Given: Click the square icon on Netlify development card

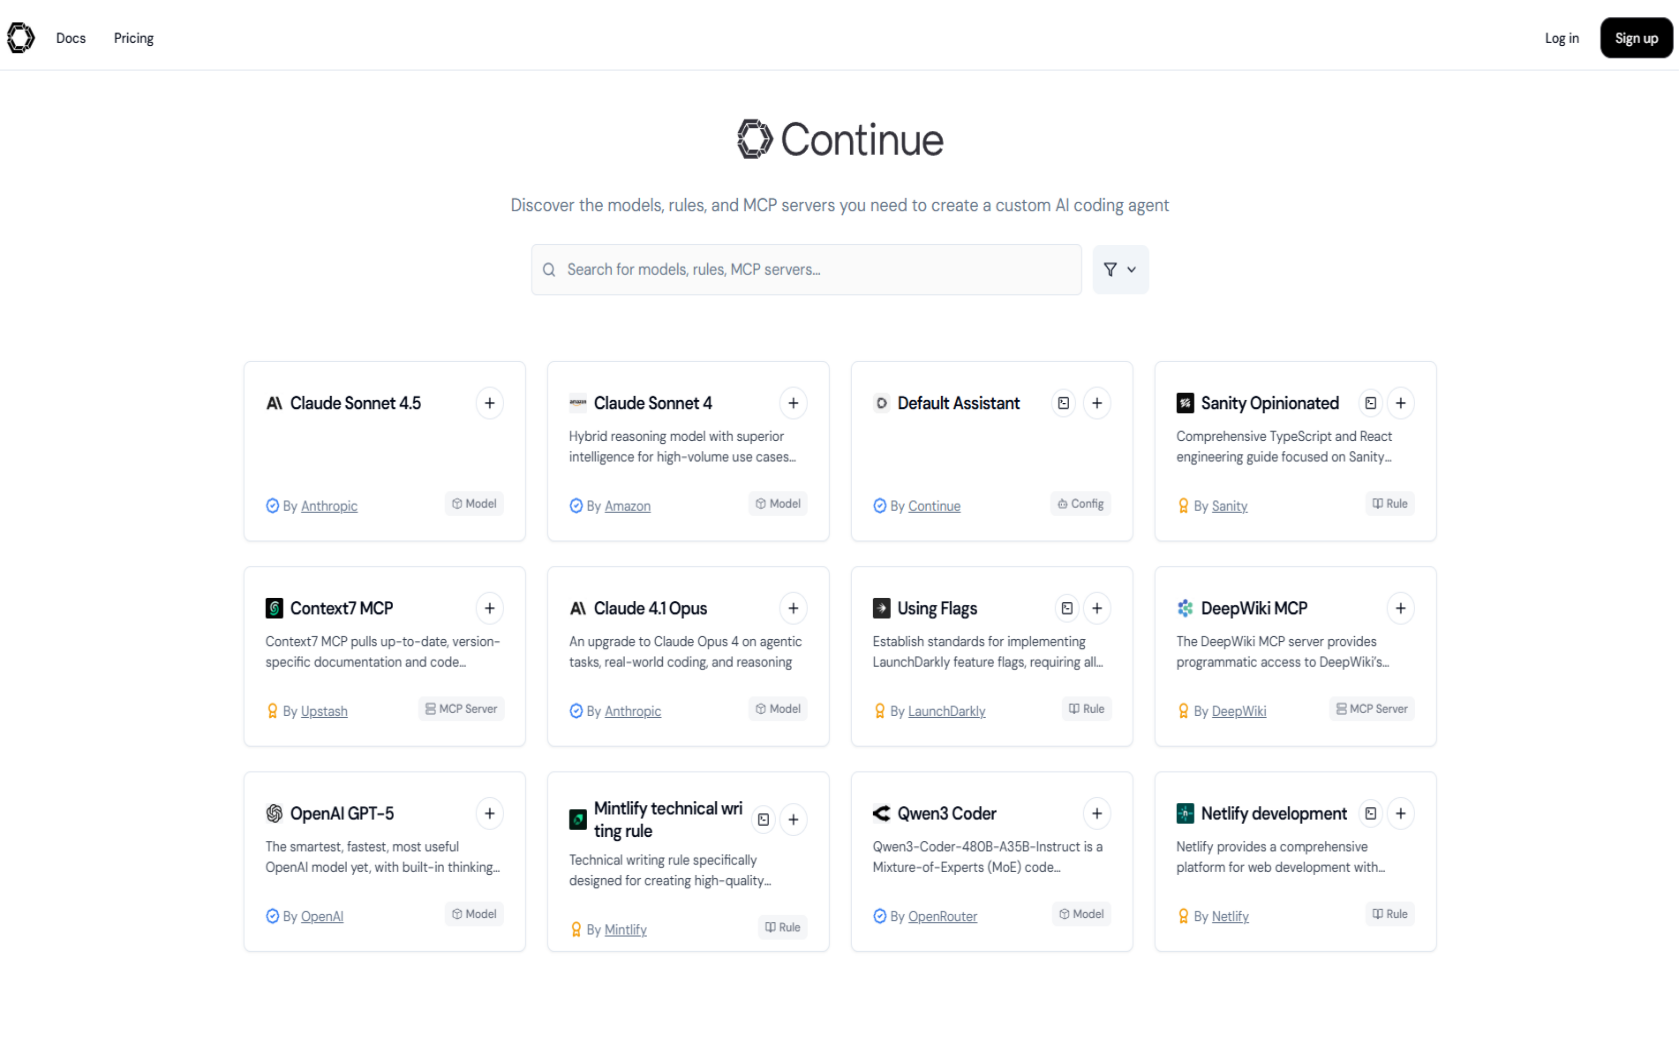Looking at the screenshot, I should coord(1371,813).
